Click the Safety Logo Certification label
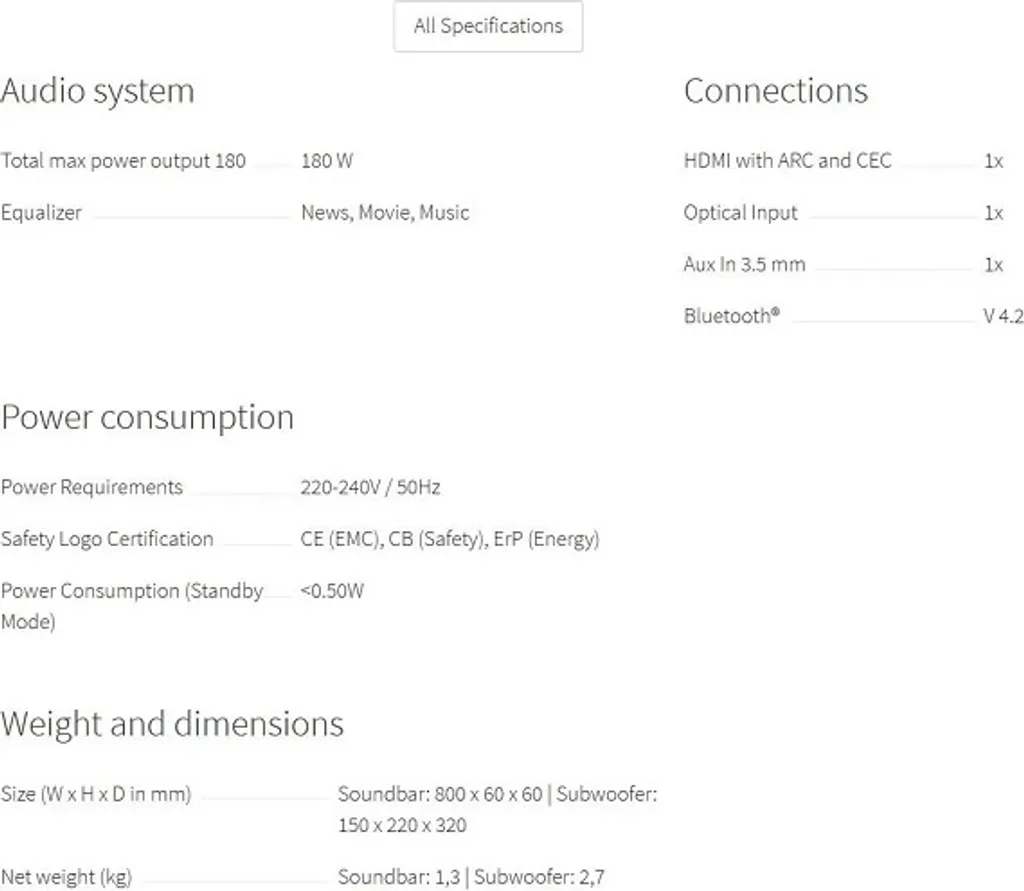Screen dimensions: 1024x891 107,539
